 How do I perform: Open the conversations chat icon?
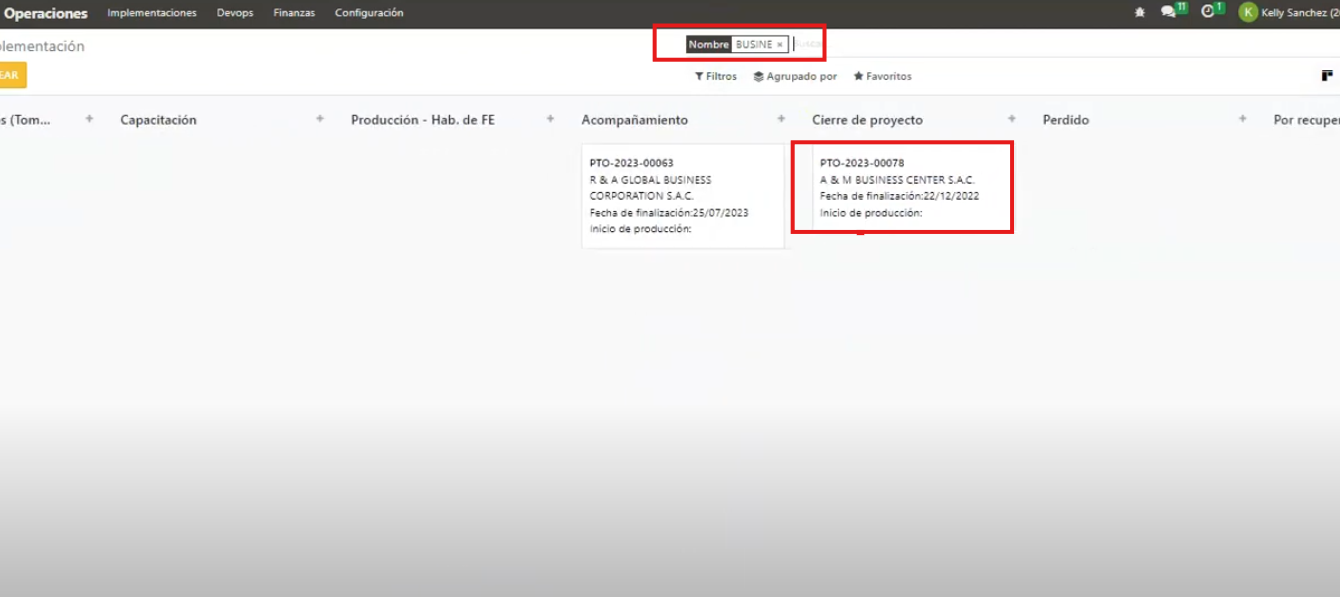click(x=1168, y=13)
